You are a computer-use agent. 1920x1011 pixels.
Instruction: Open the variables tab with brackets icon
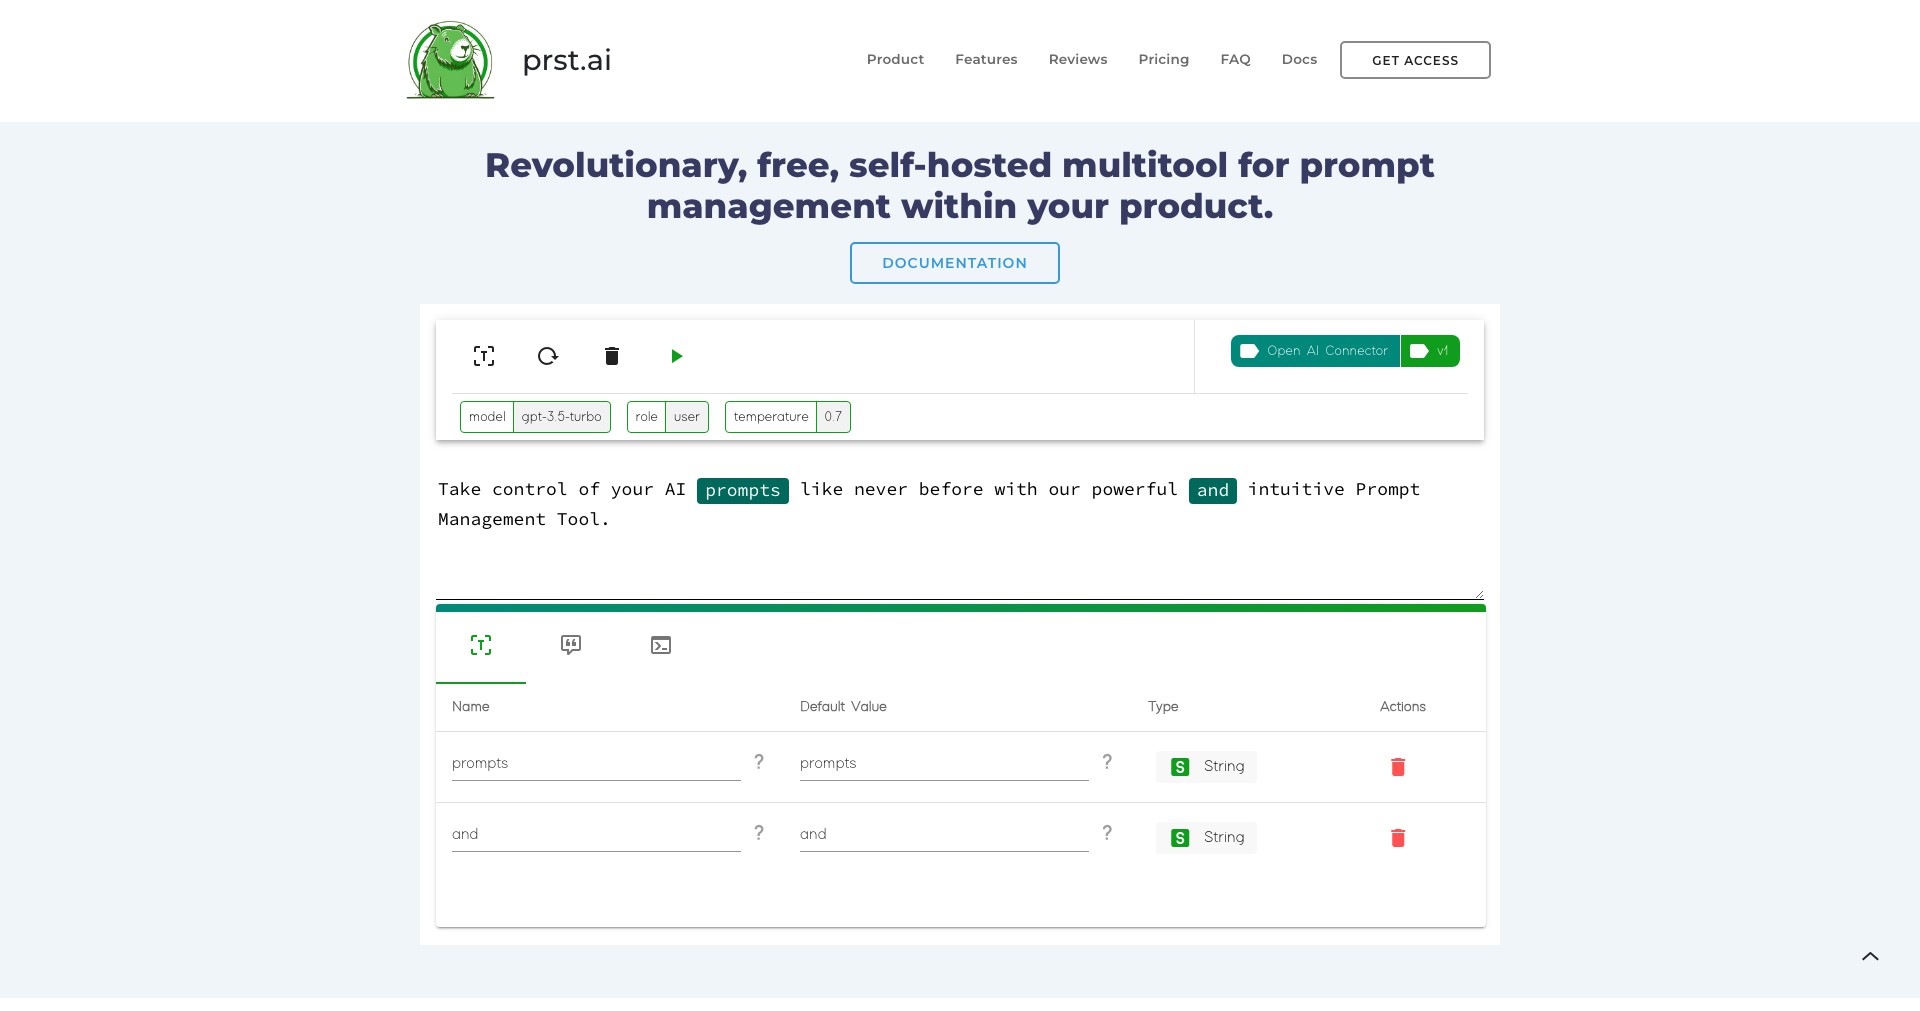(481, 645)
